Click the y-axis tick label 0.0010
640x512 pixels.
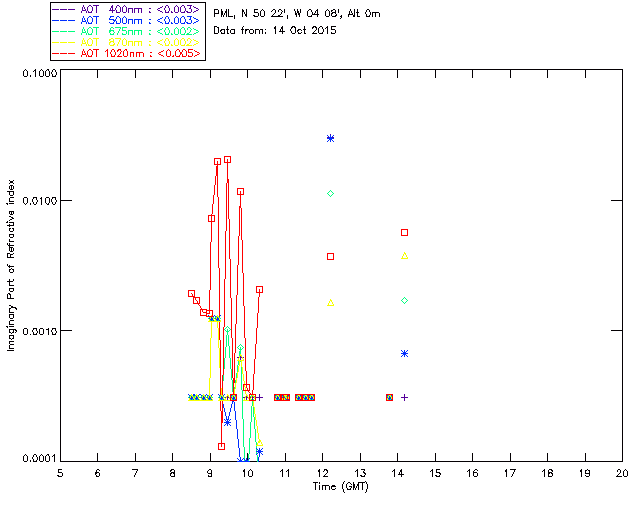tap(39, 331)
